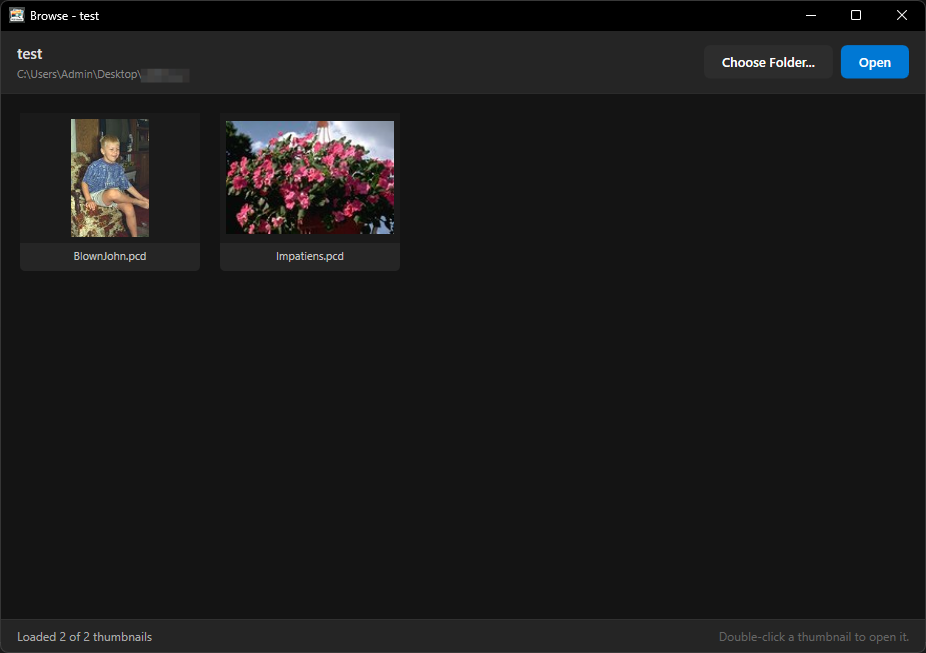The width and height of the screenshot is (926, 653).
Task: Select the BlownJohn.pcd boy thumbnail
Action: 110,178
